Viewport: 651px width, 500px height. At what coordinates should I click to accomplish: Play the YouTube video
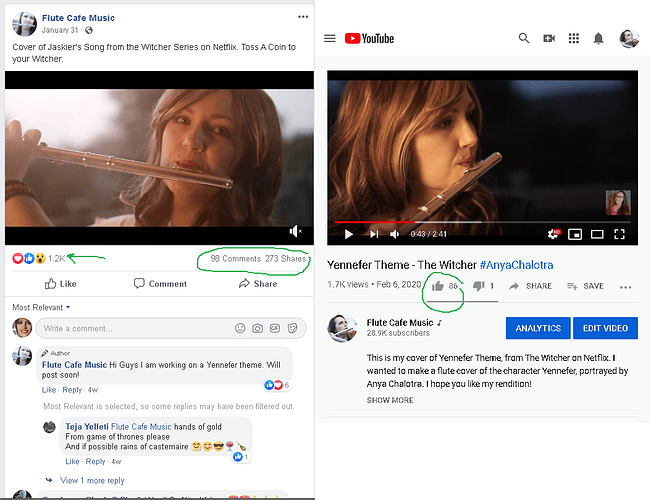pyautogui.click(x=349, y=234)
